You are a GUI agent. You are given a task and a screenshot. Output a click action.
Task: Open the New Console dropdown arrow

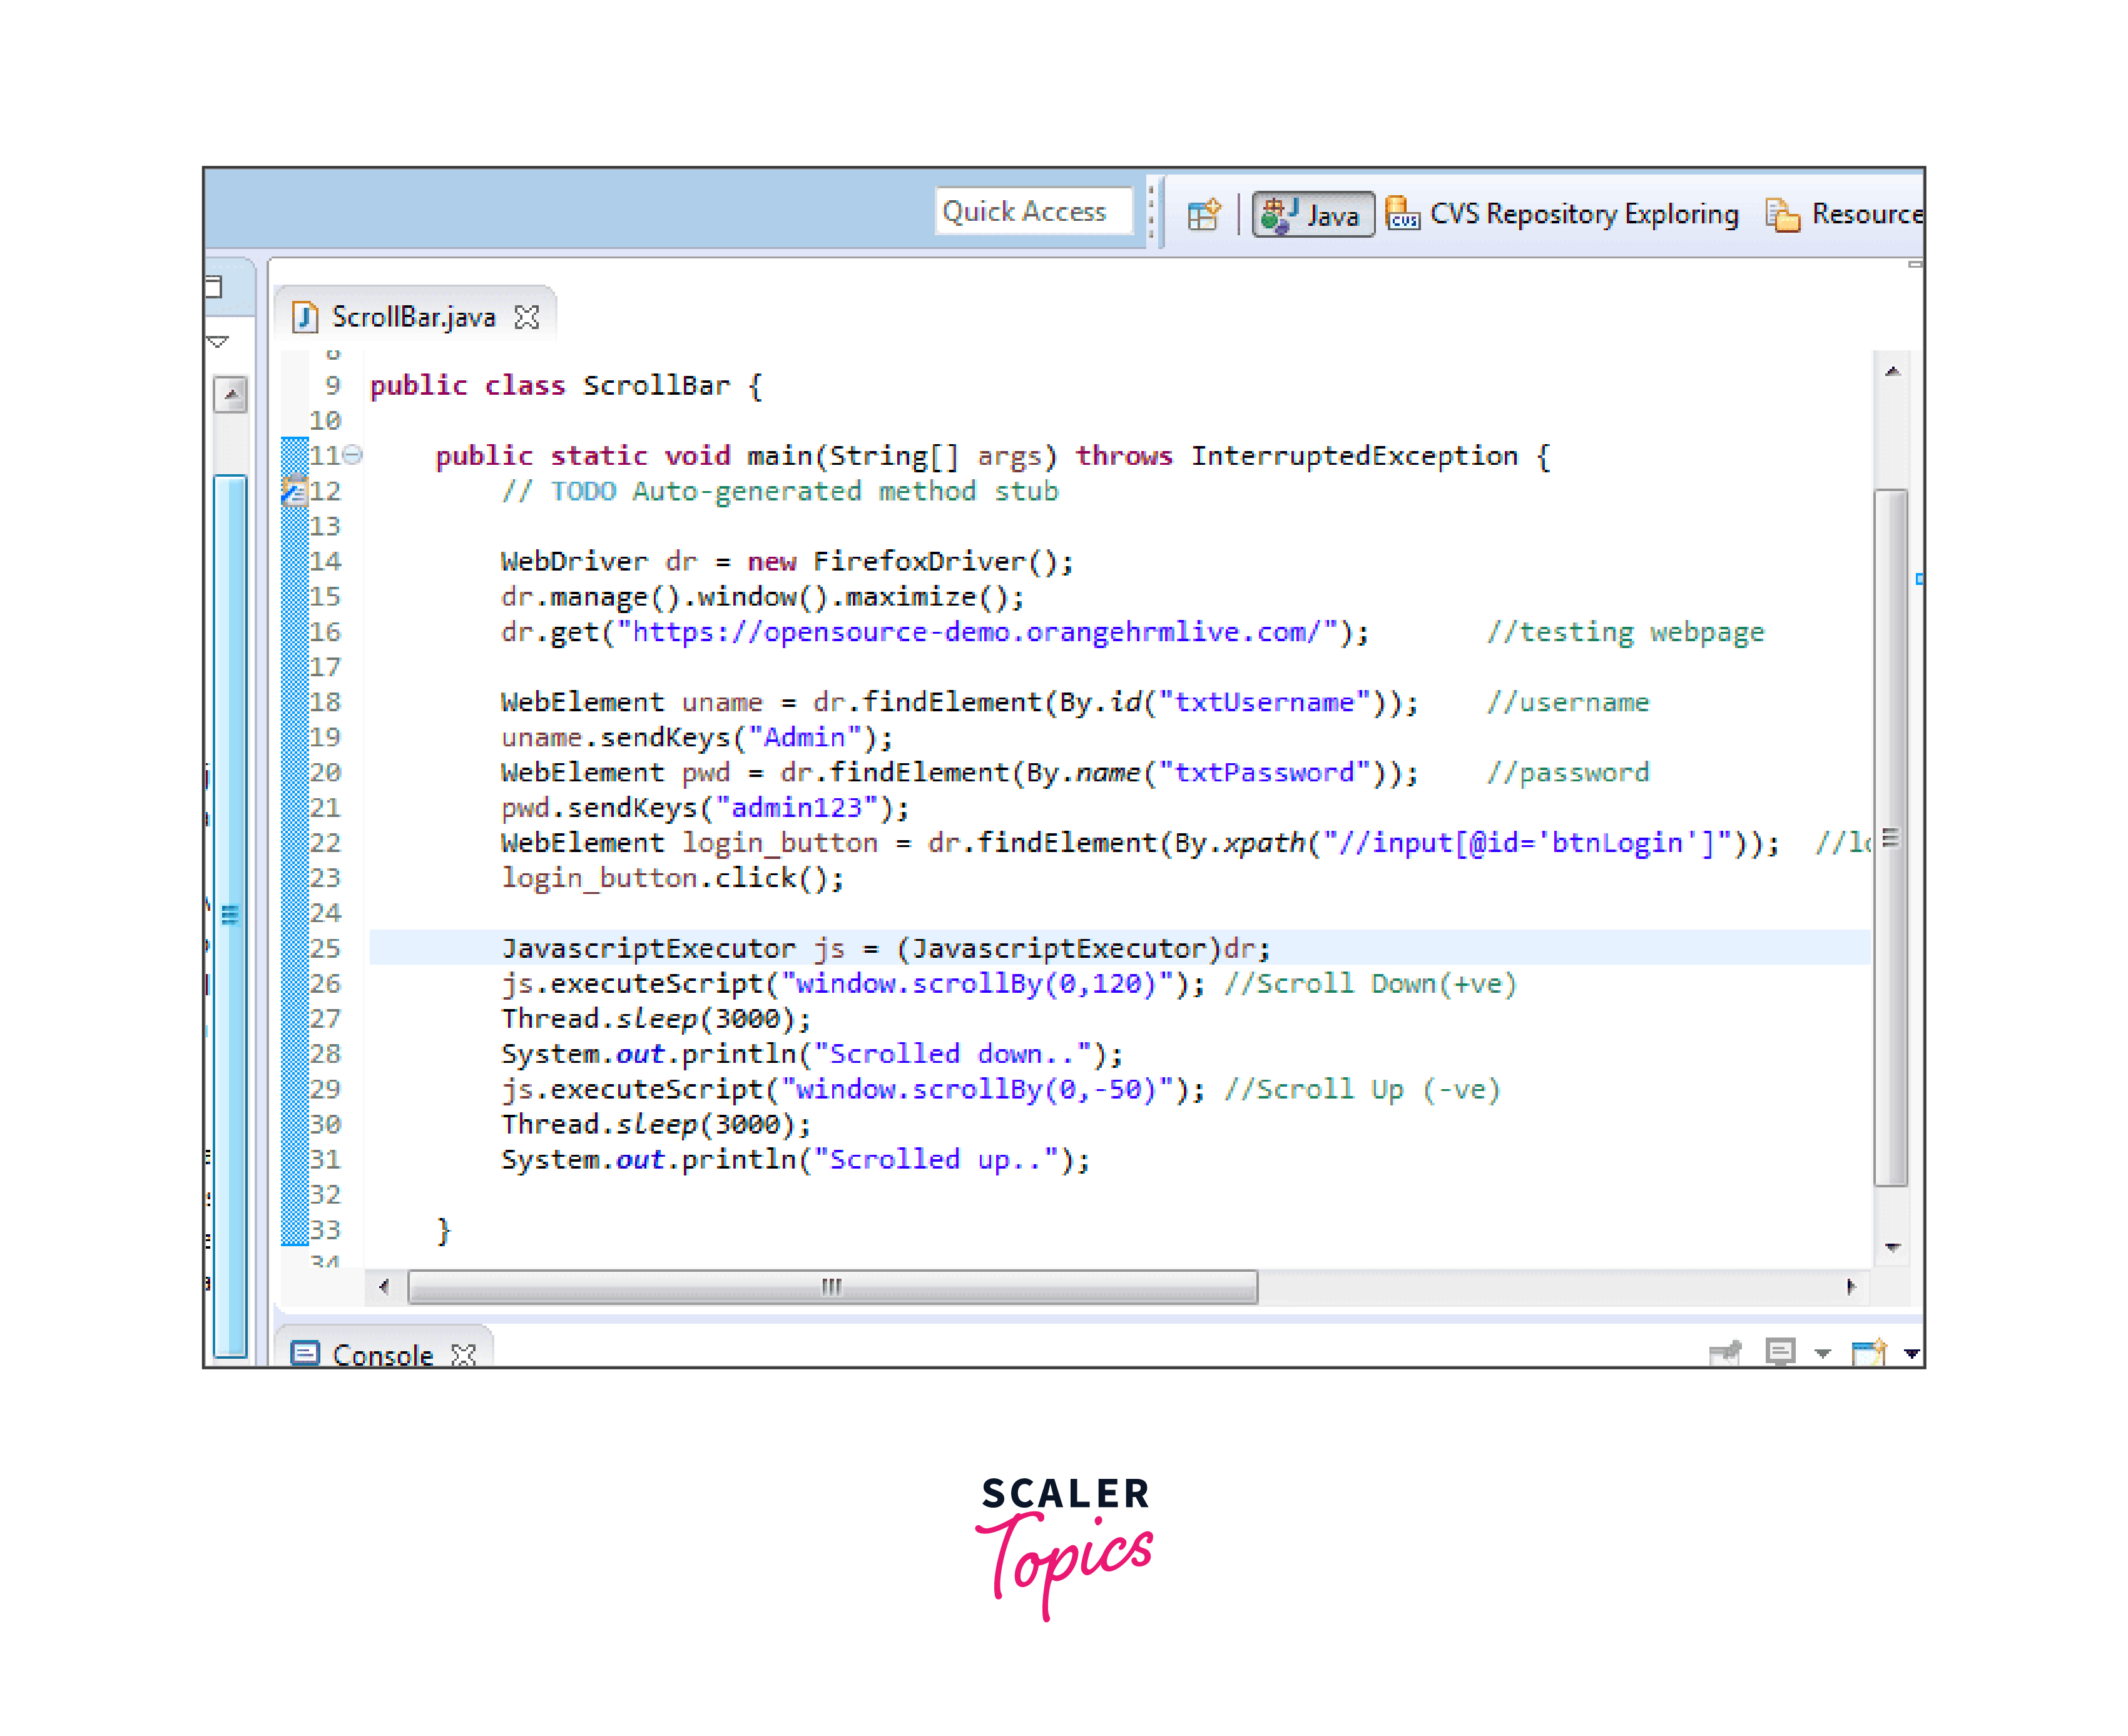[x=1911, y=1353]
